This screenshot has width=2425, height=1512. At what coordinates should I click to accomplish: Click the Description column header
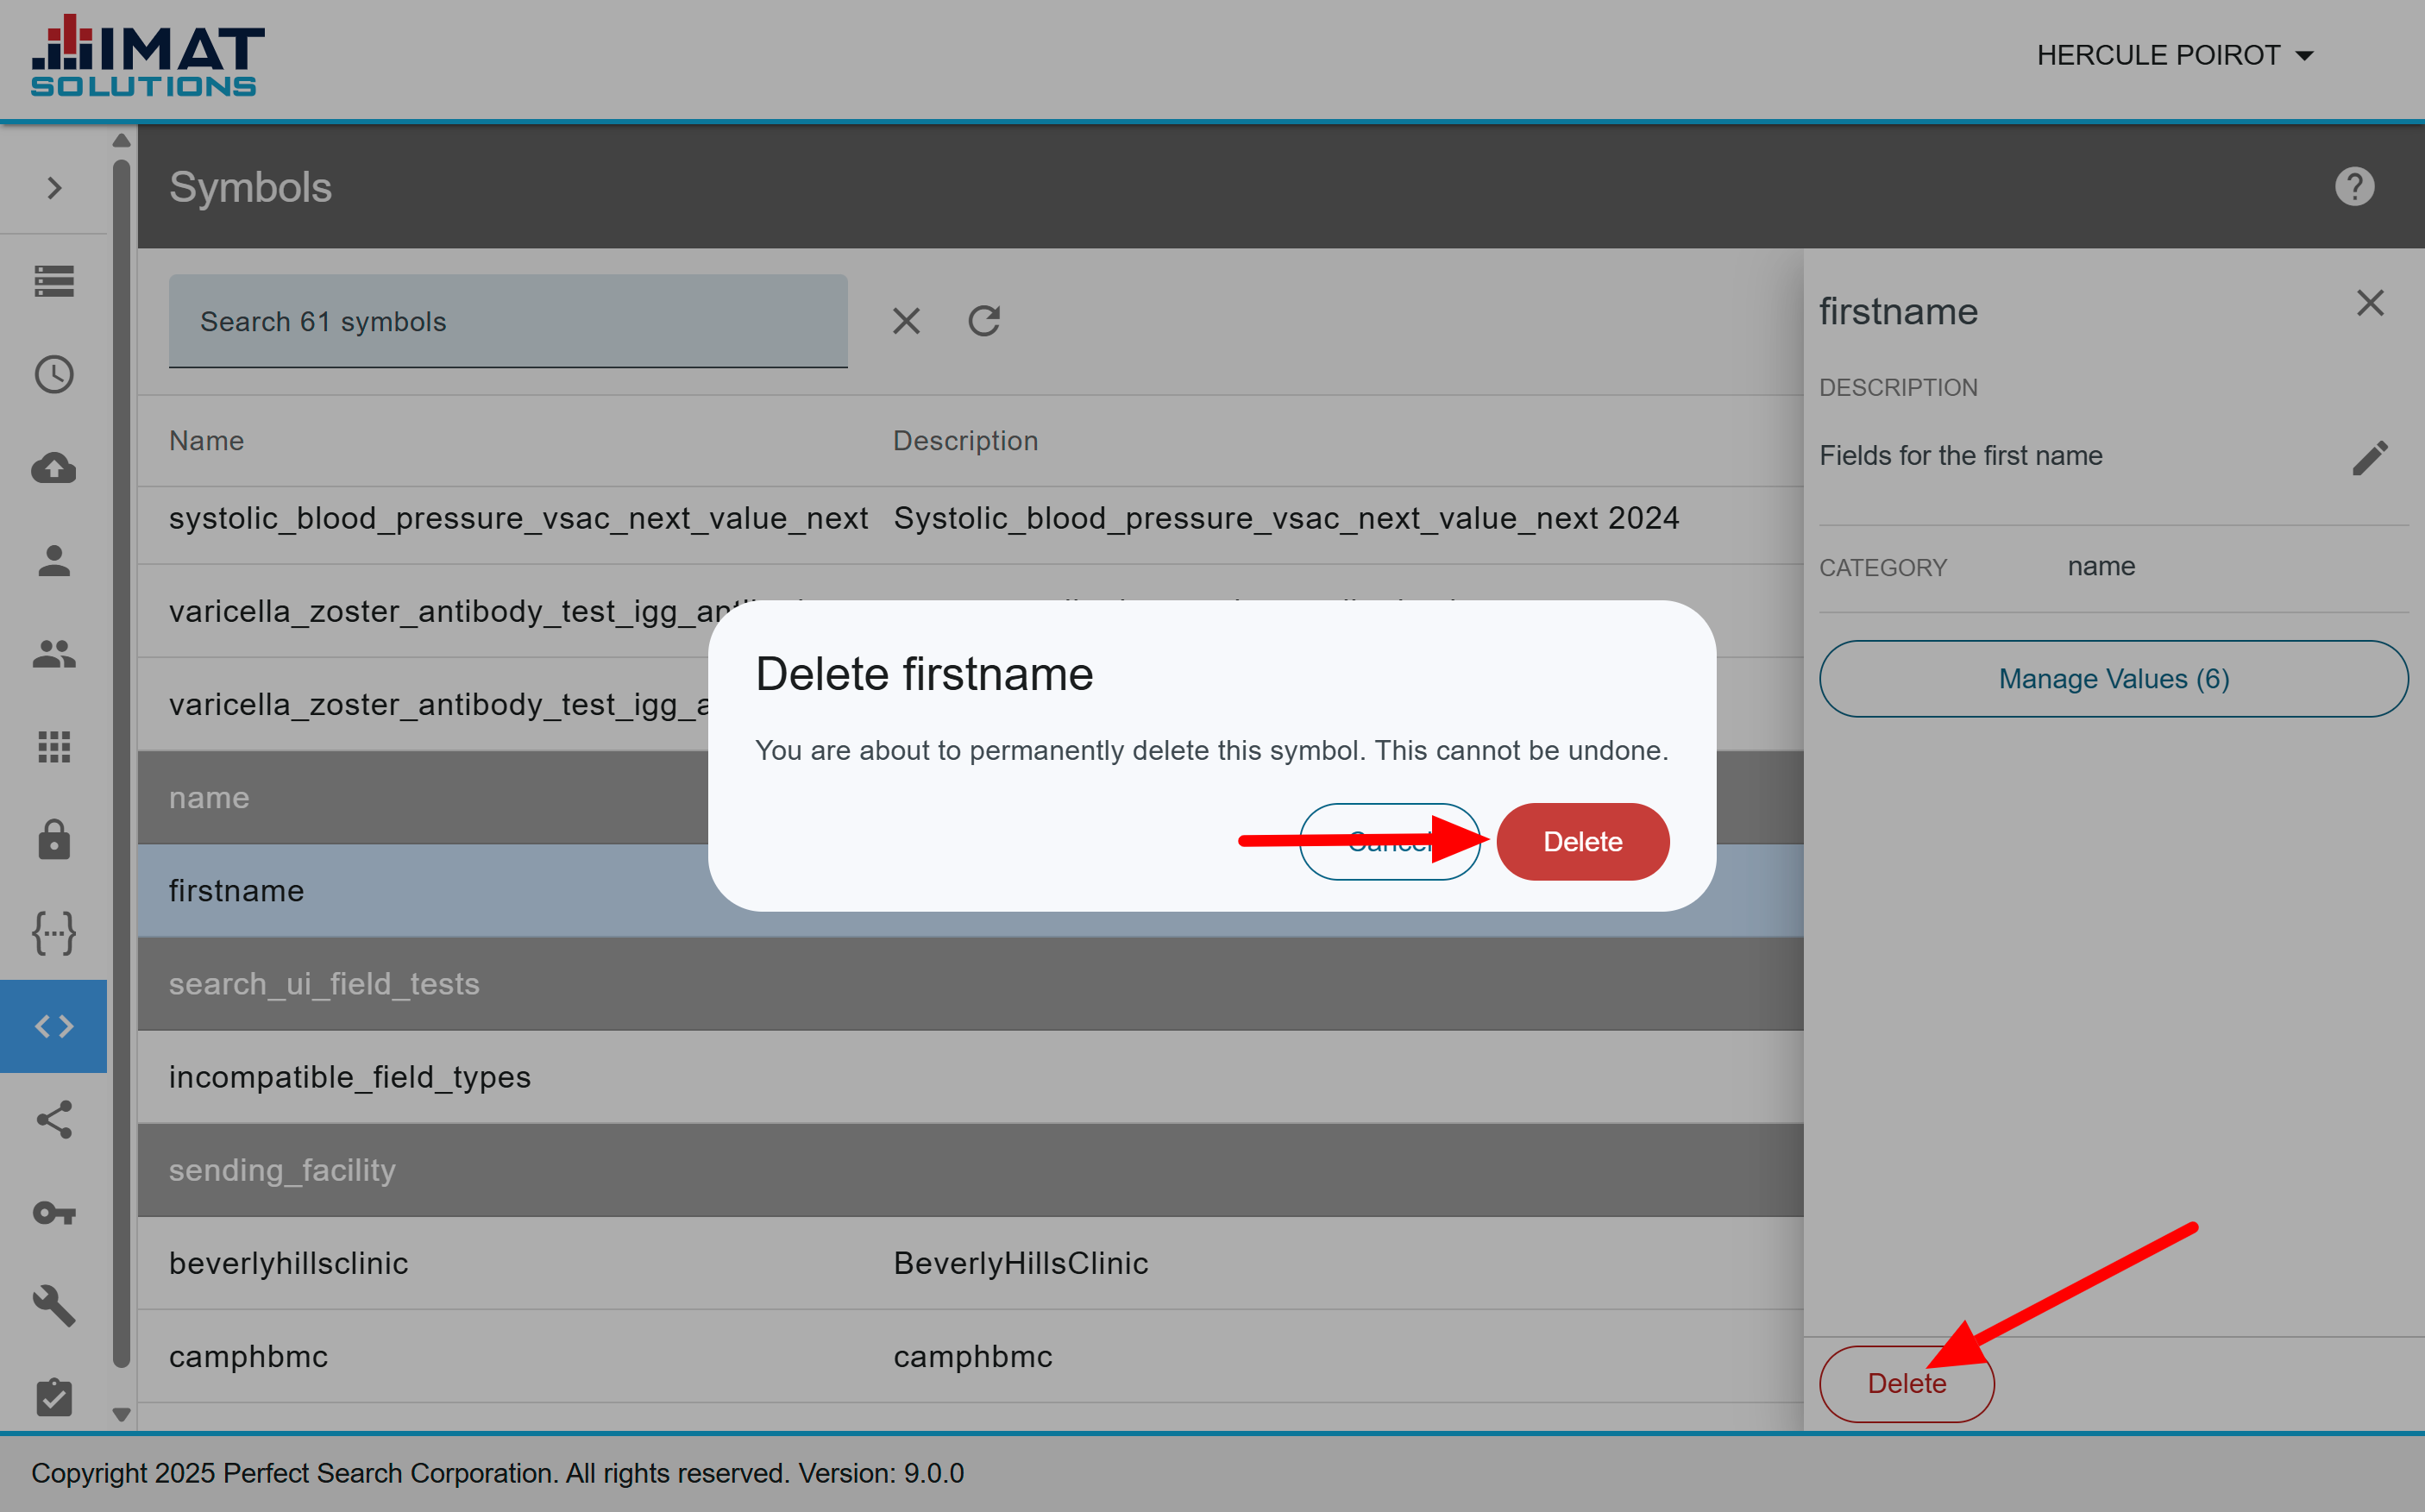pyautogui.click(x=965, y=441)
